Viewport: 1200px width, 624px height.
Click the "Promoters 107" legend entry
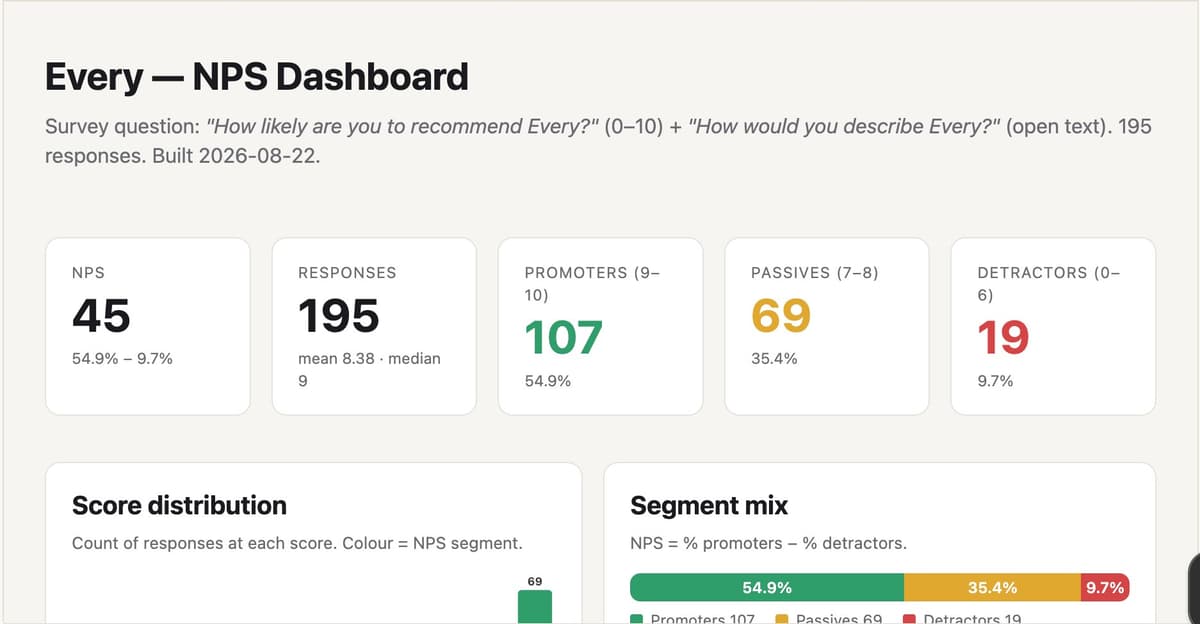(x=693, y=619)
